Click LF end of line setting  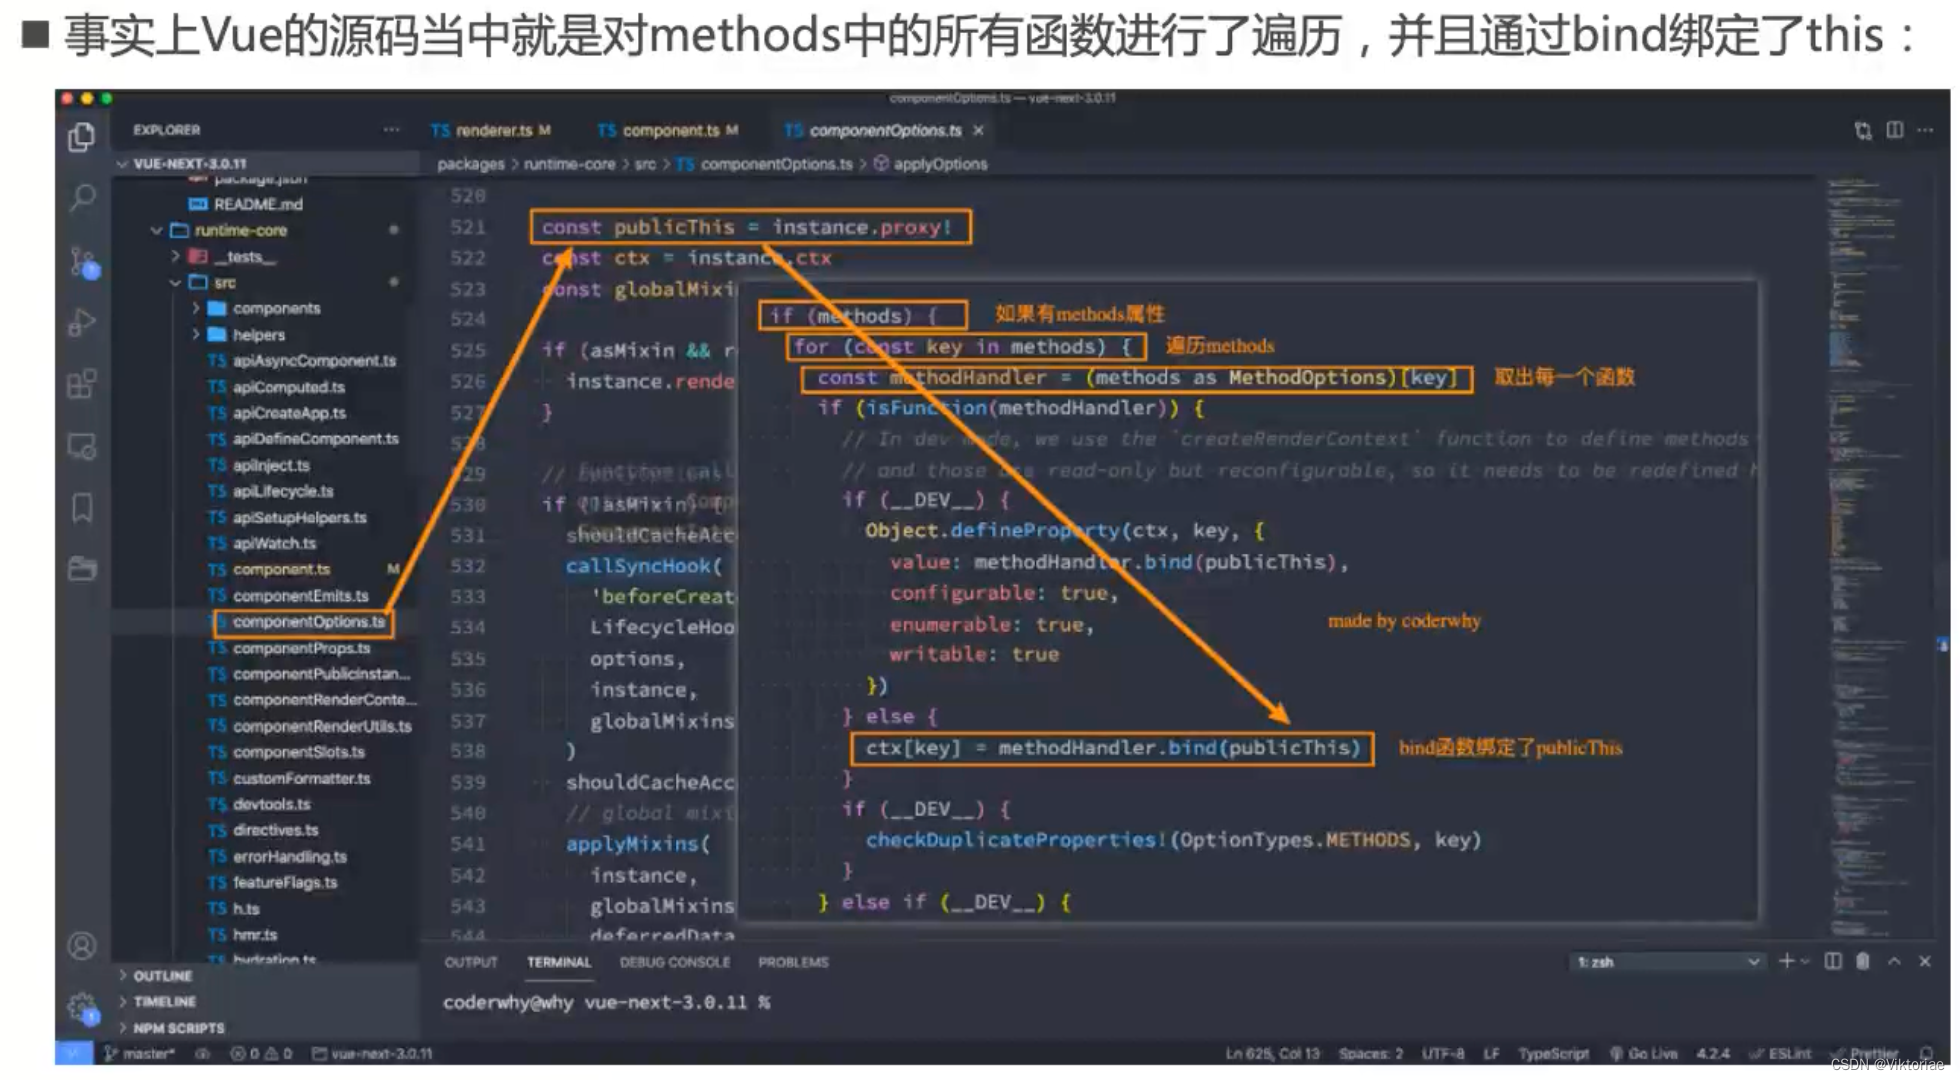coord(1491,1053)
